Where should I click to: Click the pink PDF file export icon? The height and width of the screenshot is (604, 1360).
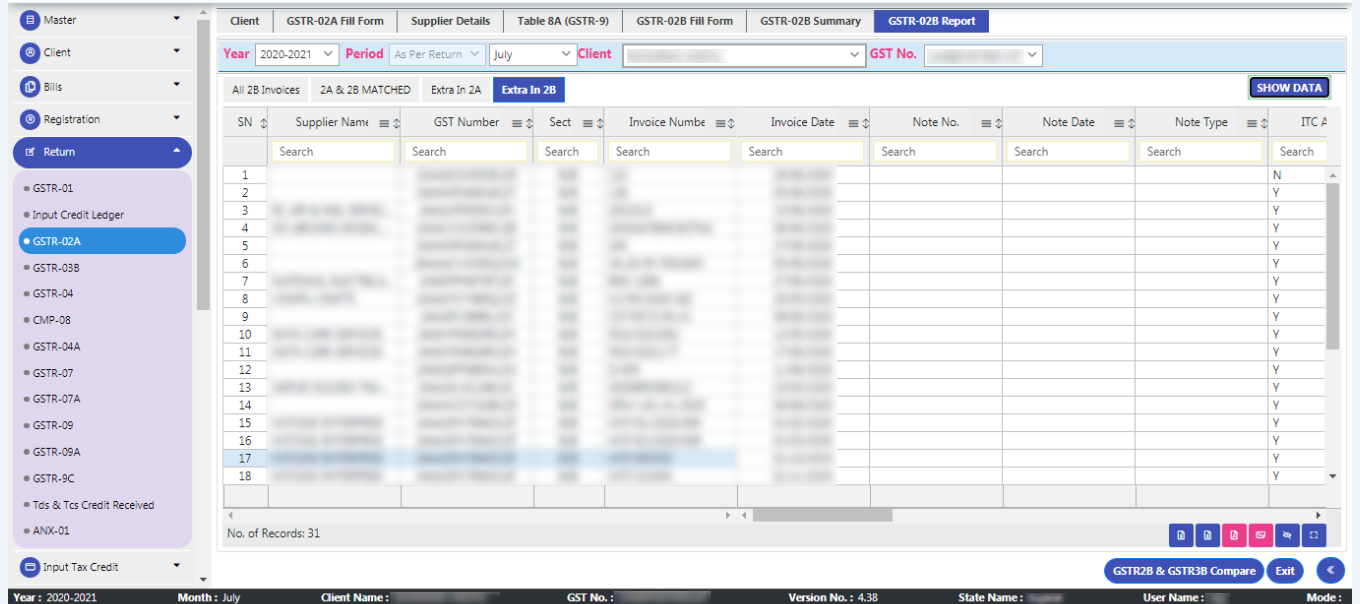[1234, 535]
